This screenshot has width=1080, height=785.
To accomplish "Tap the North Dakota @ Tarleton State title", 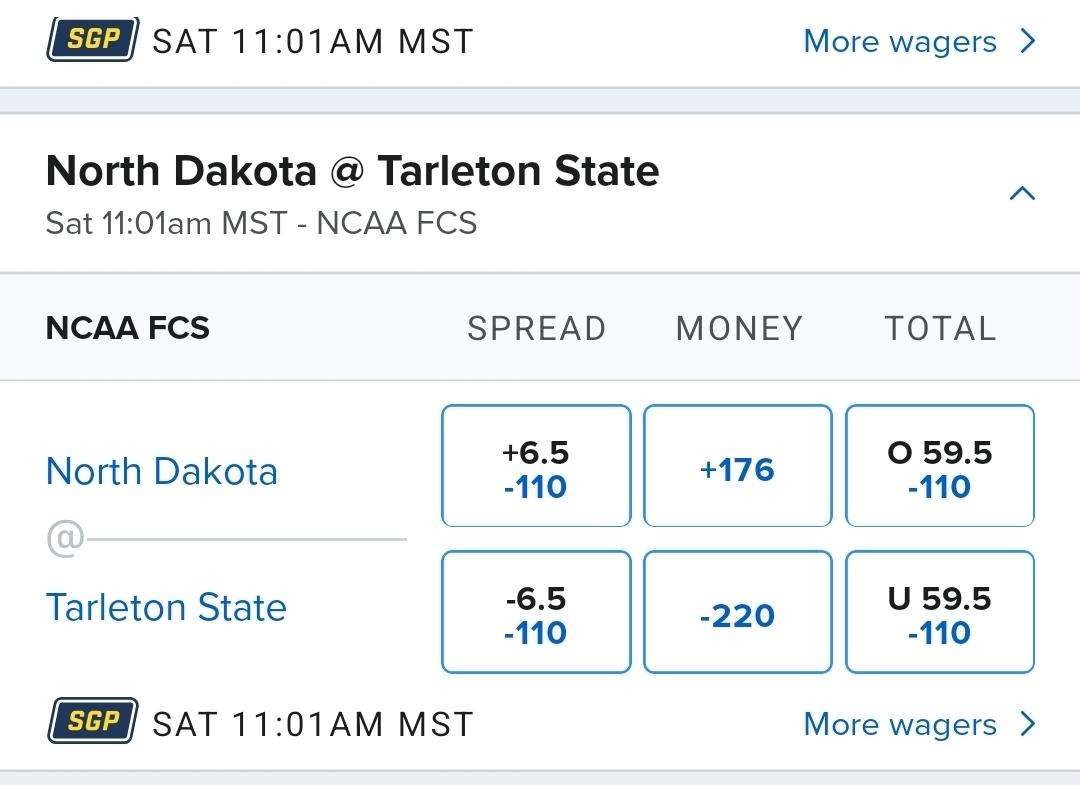I will point(352,172).
